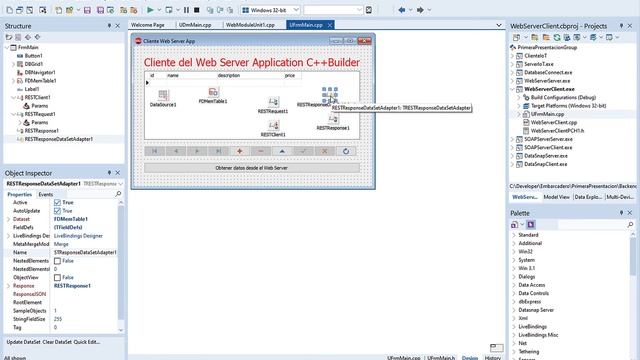Switch to the History tab at the bottom
Viewport: 640px width, 360px height.
493,358
